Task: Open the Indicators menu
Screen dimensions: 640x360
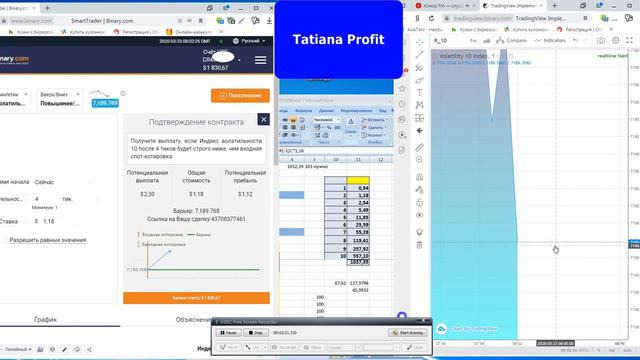Action: (550, 40)
